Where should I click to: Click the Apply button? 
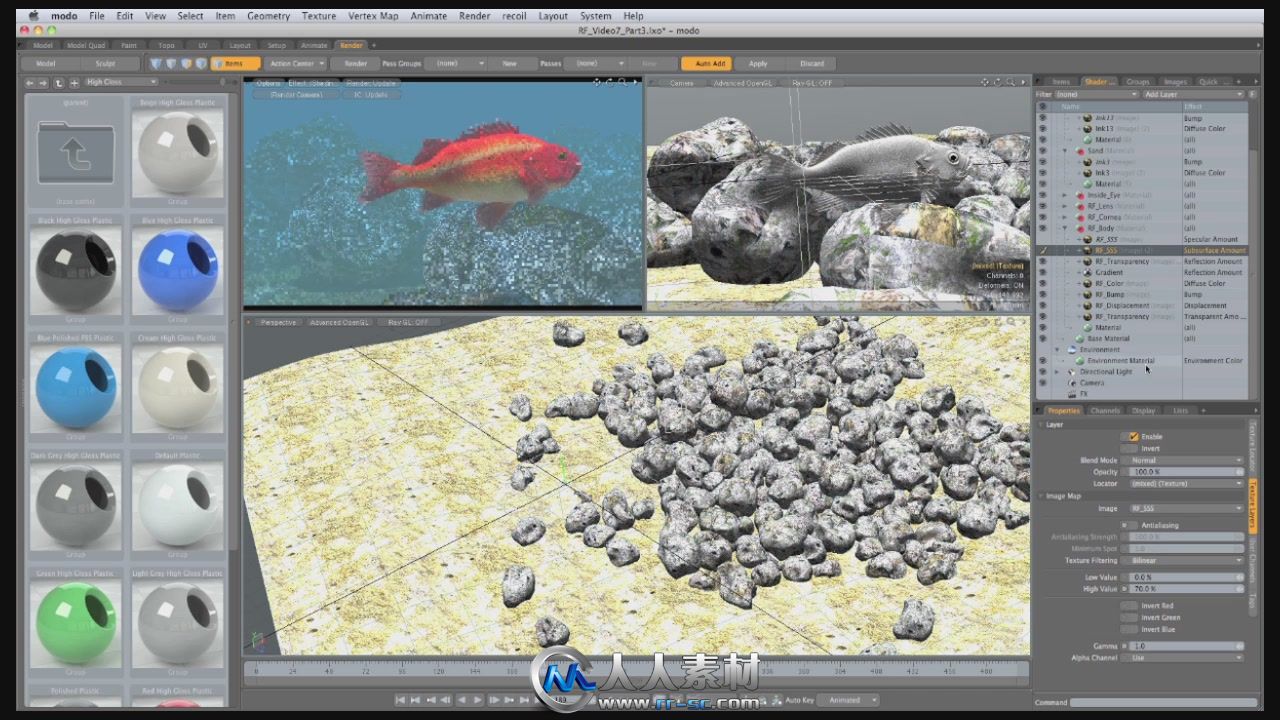coord(758,63)
